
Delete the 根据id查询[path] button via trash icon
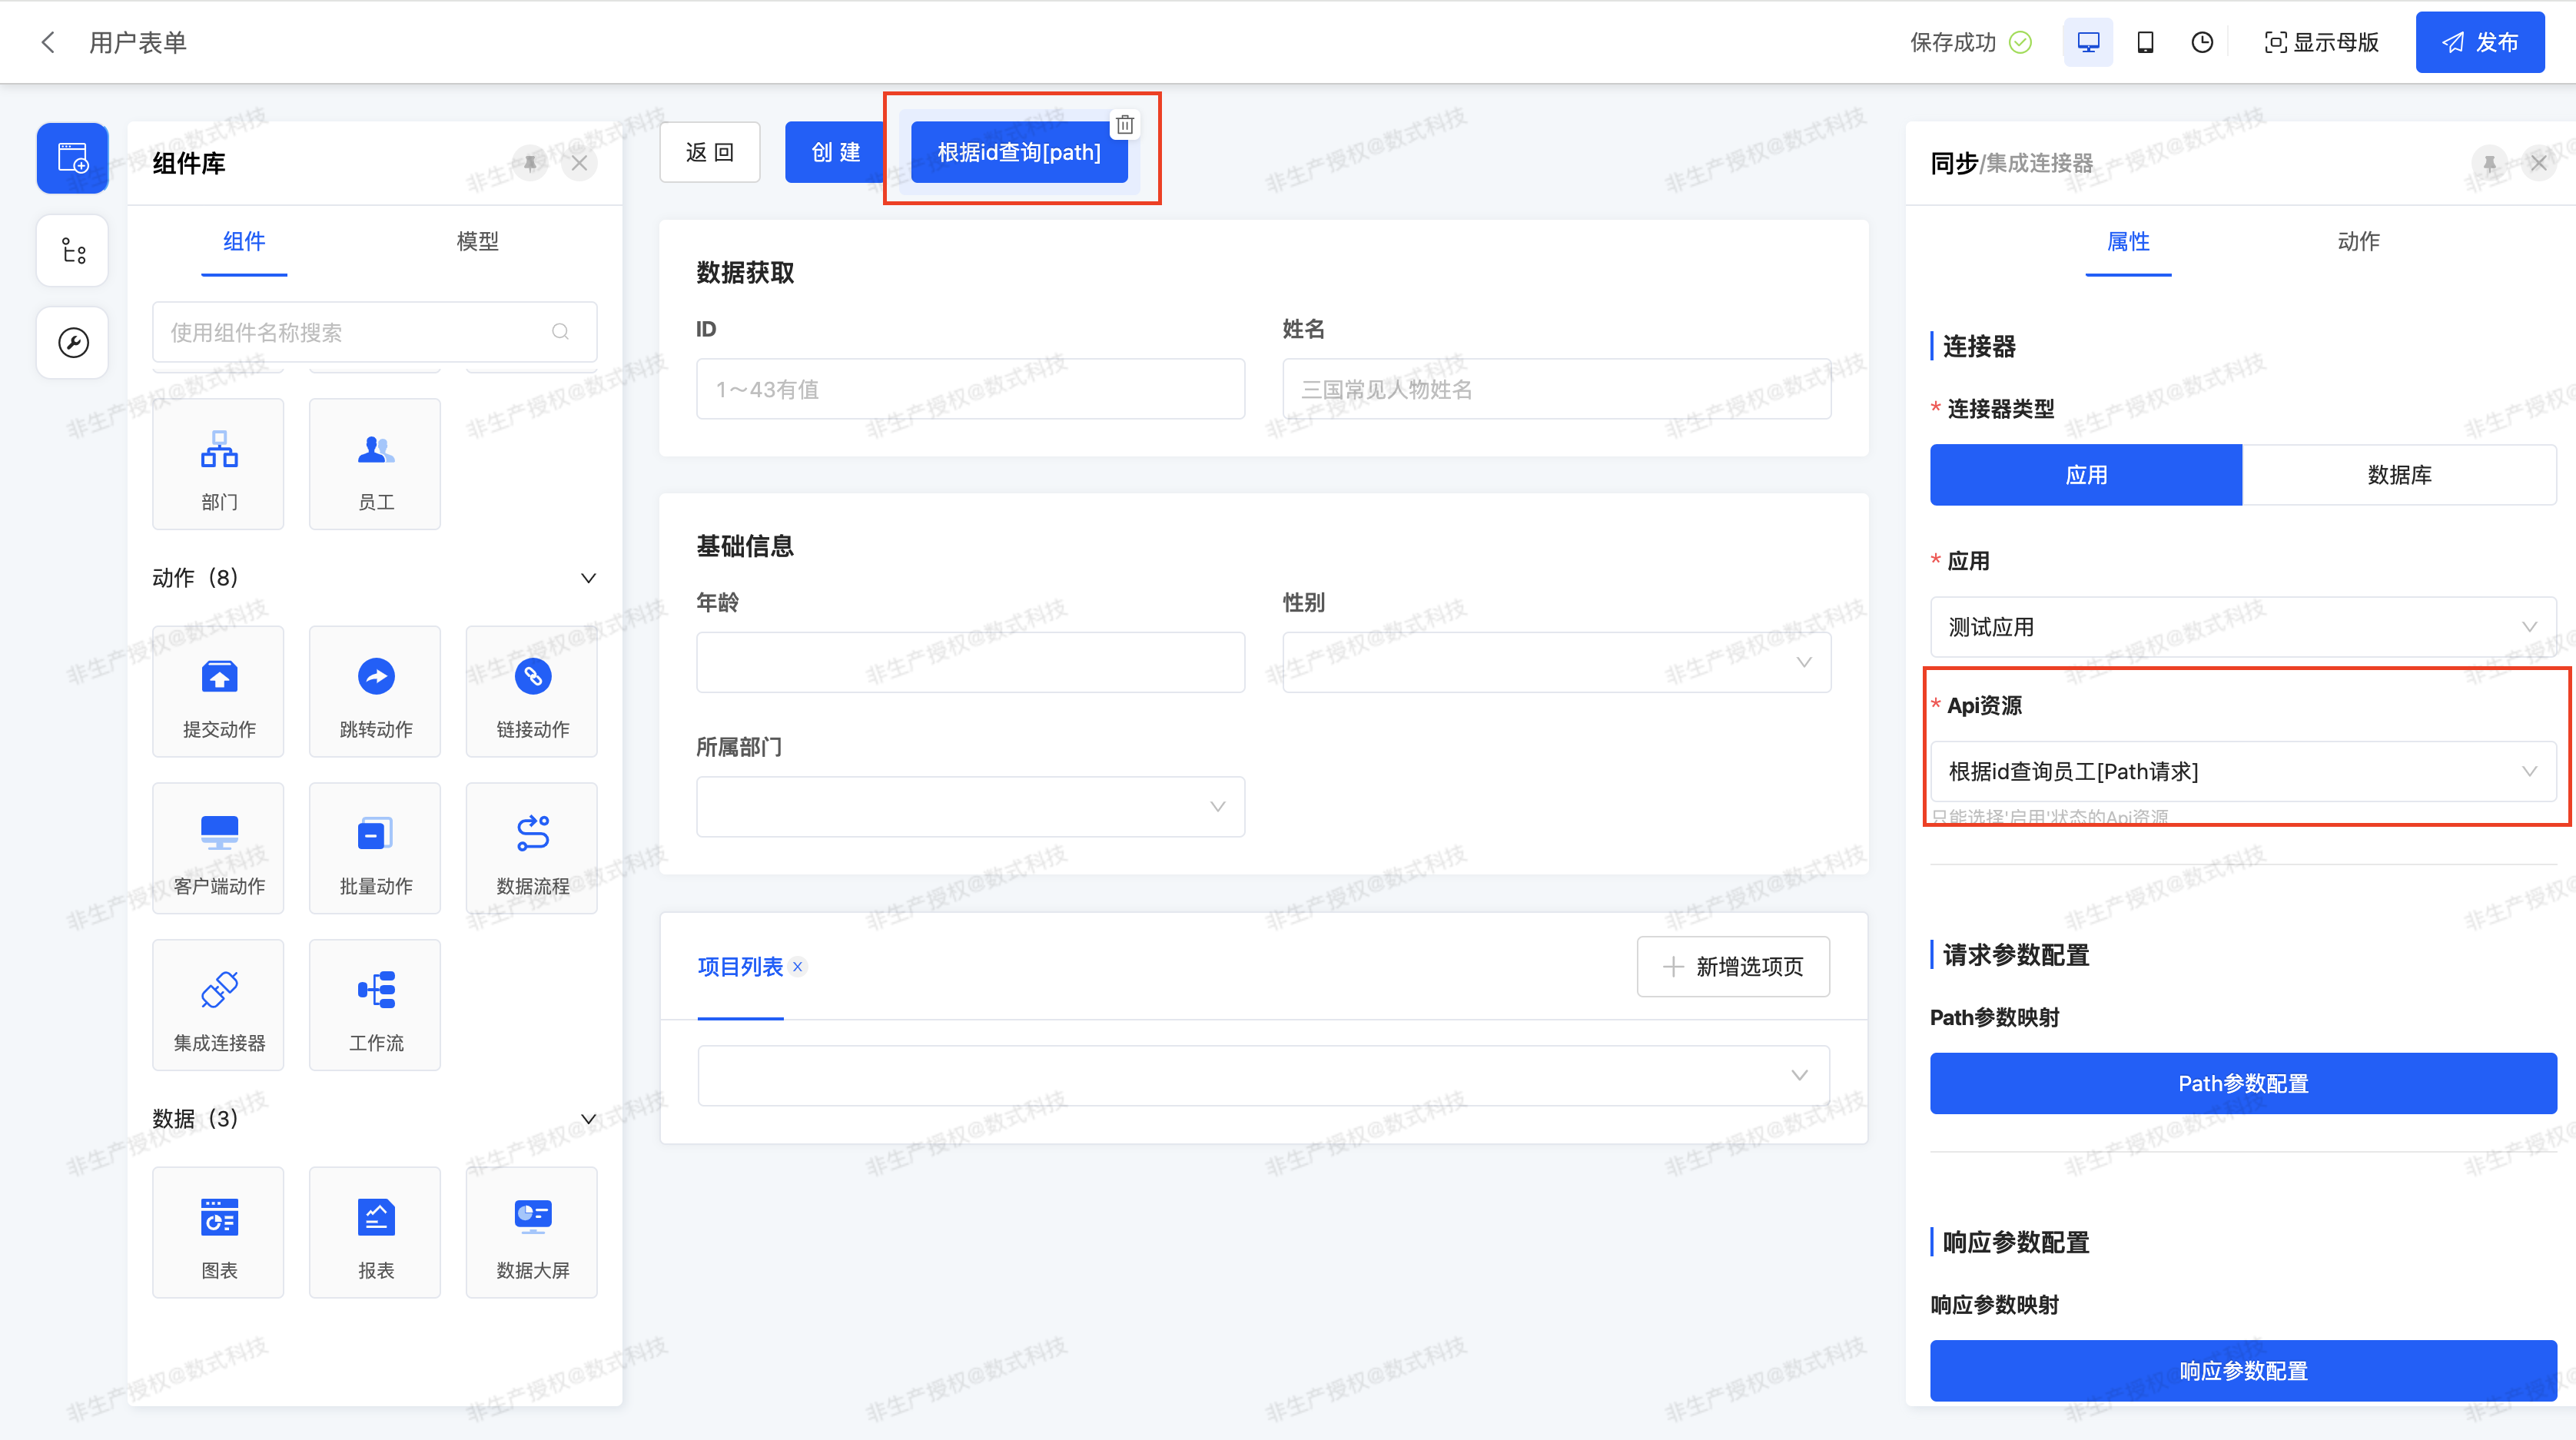(1125, 124)
